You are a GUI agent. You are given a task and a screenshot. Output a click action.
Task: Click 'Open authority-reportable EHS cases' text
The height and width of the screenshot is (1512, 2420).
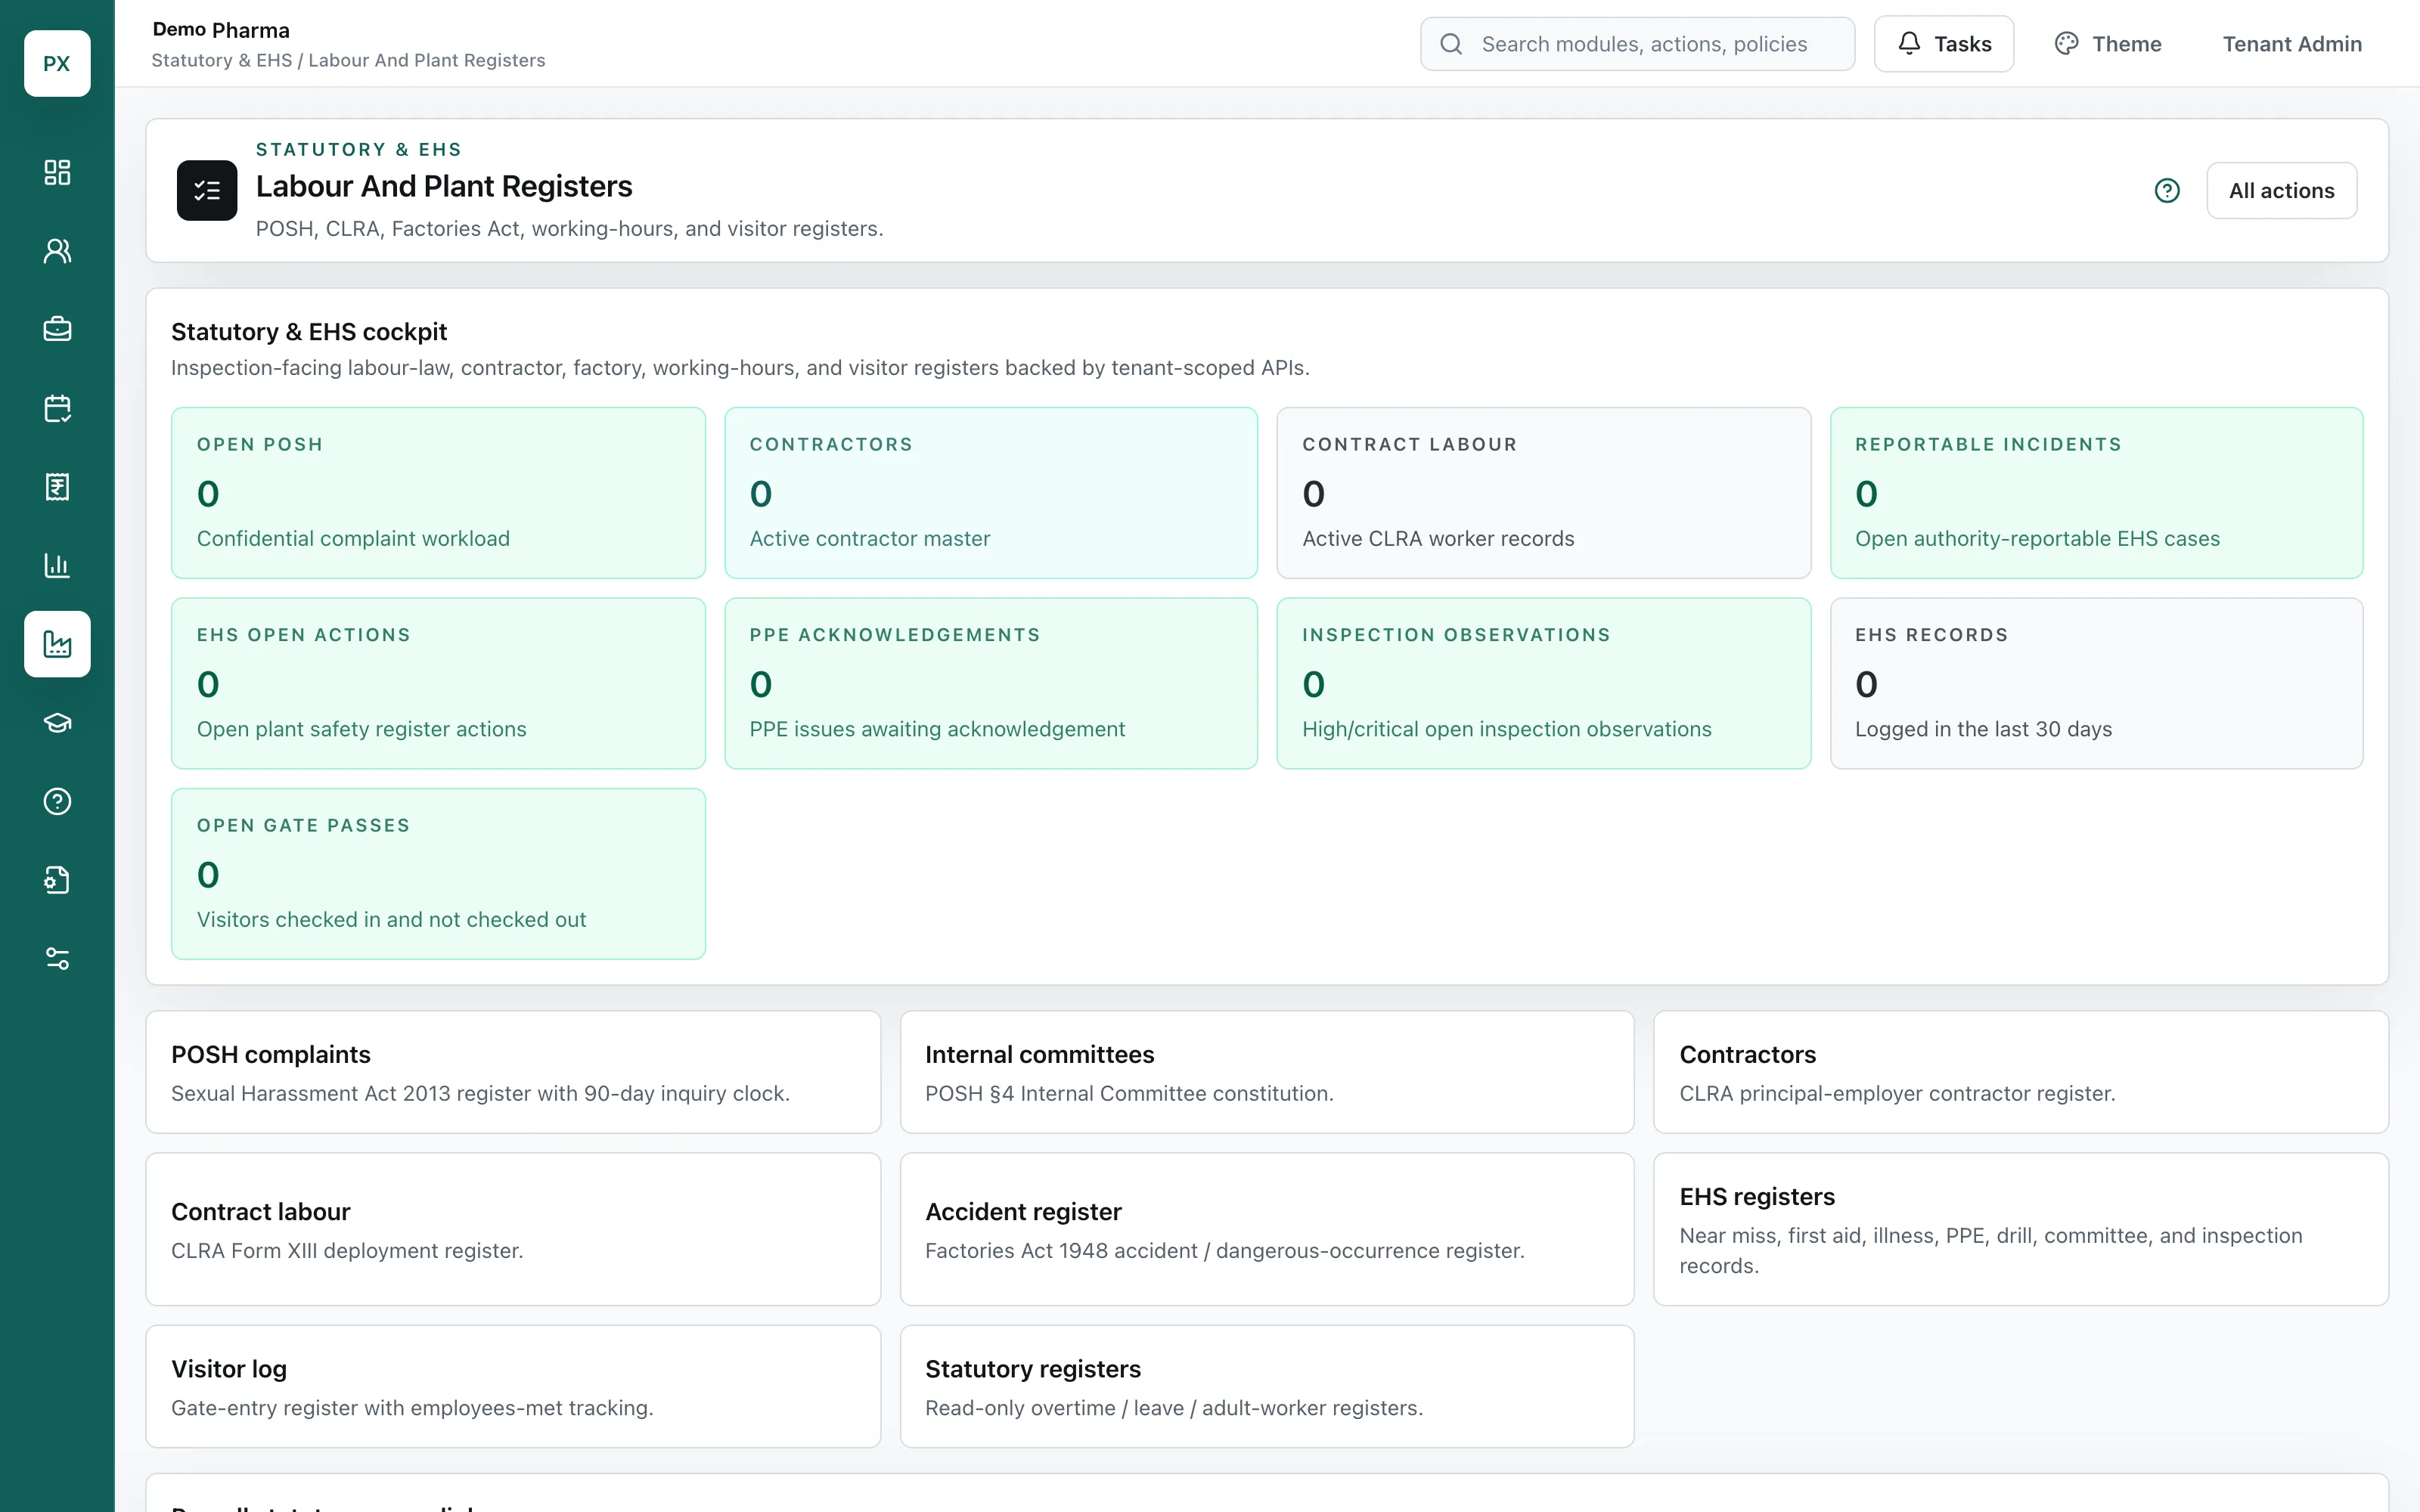click(2037, 538)
